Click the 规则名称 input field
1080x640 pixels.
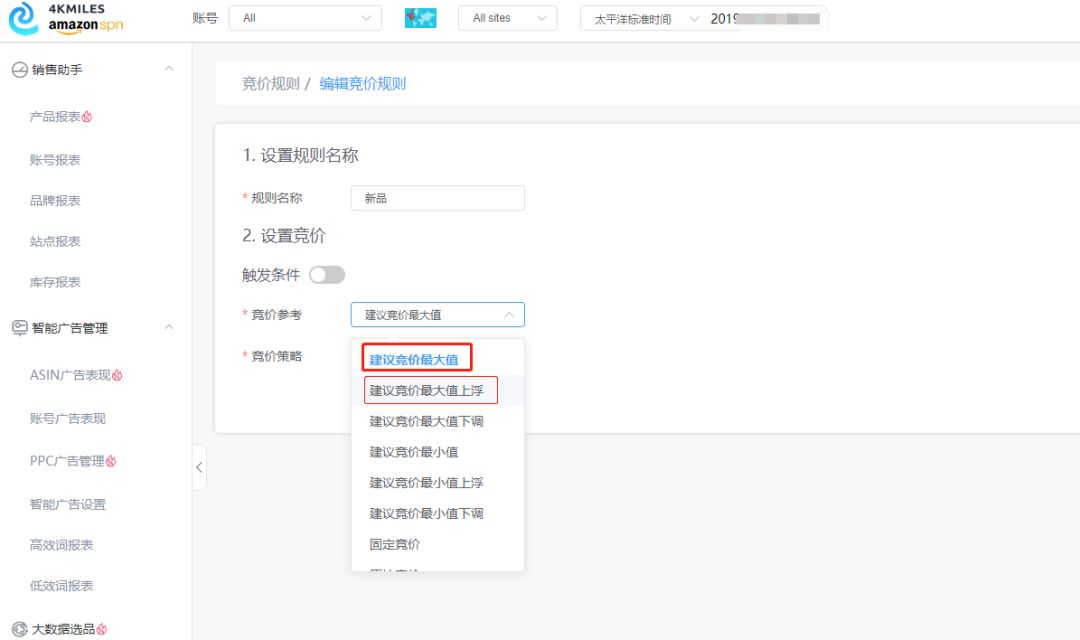coord(437,198)
